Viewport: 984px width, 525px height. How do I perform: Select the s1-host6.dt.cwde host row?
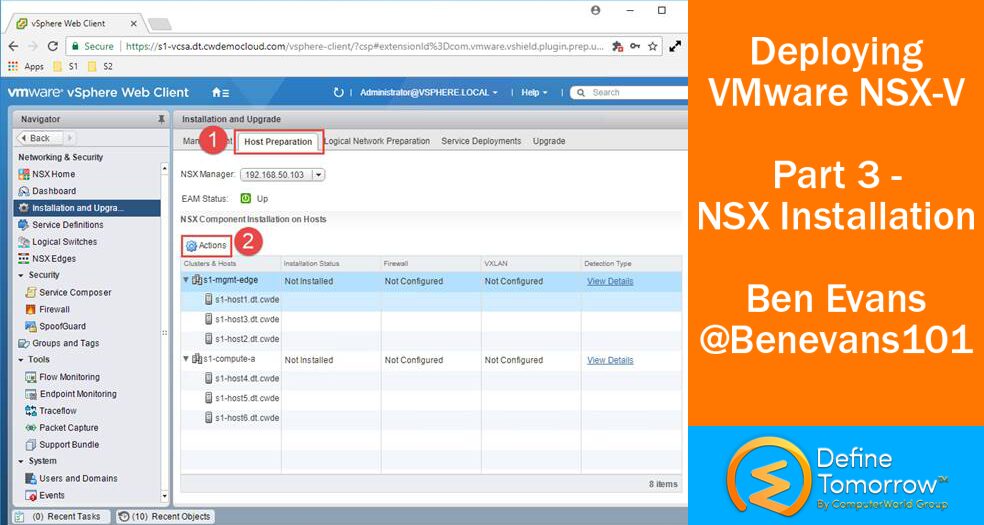(x=430, y=417)
